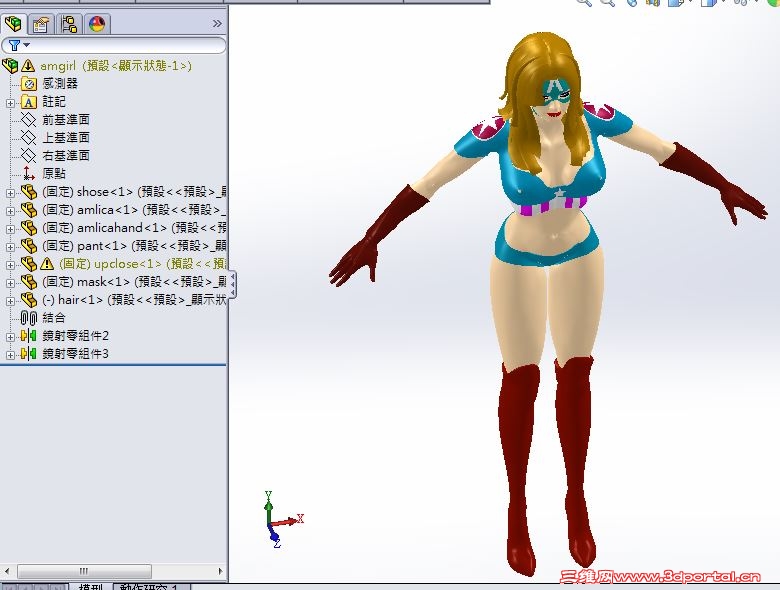Open the FeatureManager design tree tab
780x590 pixels.
point(13,23)
